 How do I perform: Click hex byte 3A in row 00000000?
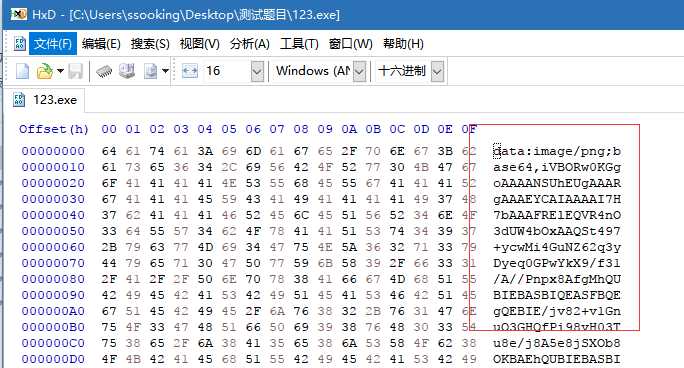205,151
